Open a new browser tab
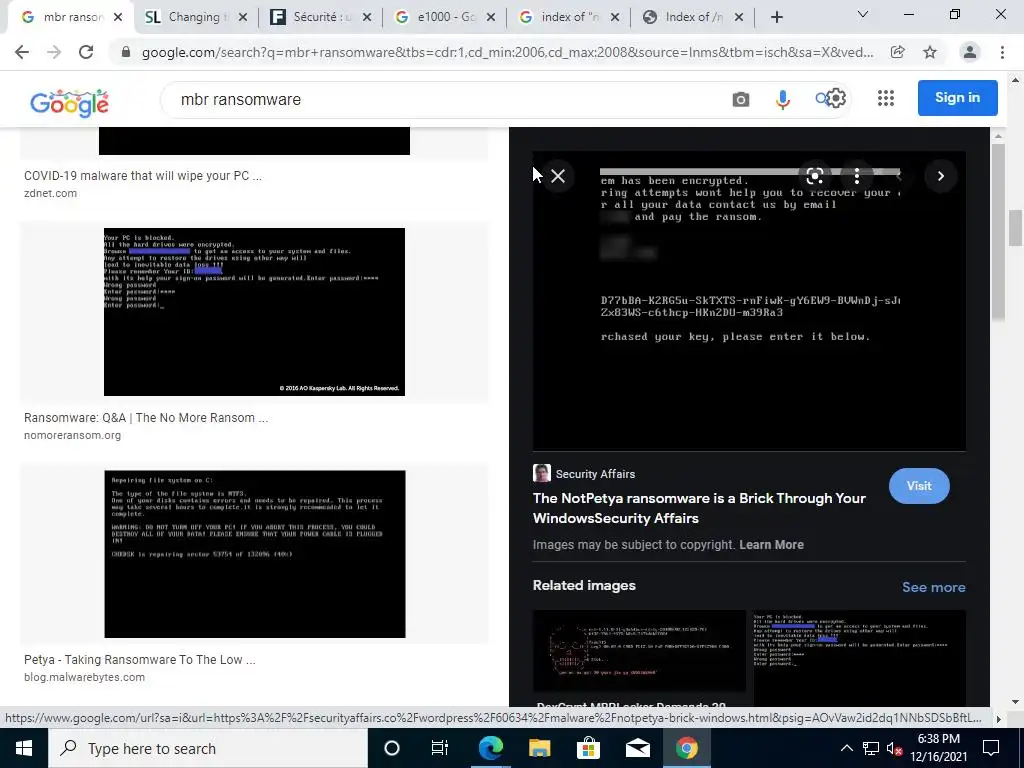Screen dimensions: 1024x768 pos(776,18)
